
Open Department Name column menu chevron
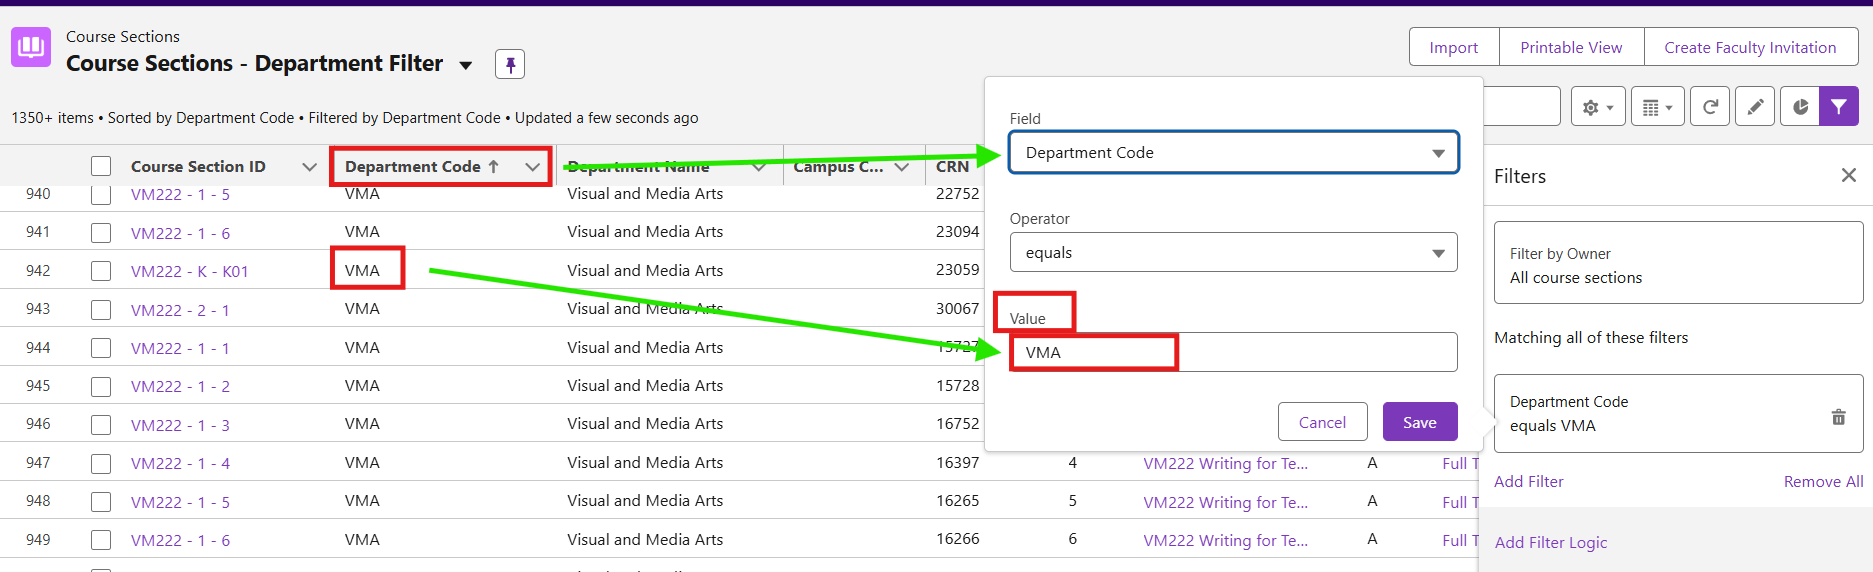point(759,167)
